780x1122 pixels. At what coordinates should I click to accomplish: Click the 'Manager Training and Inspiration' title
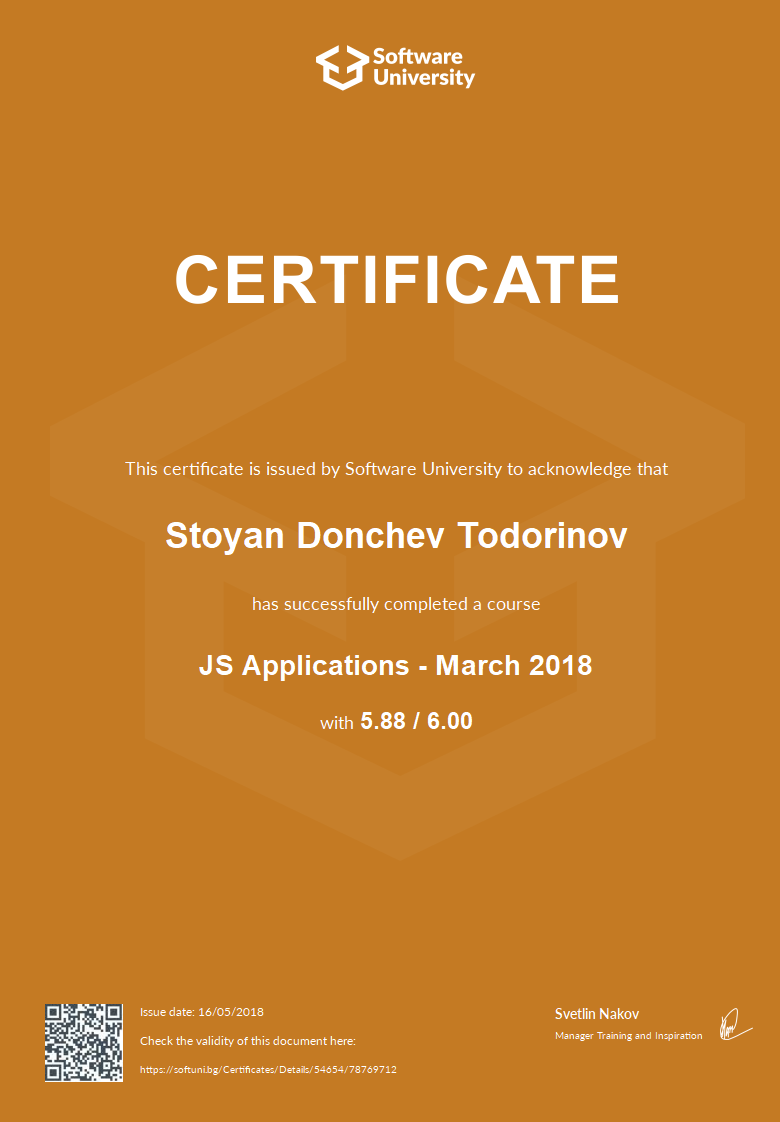pyautogui.click(x=628, y=1035)
